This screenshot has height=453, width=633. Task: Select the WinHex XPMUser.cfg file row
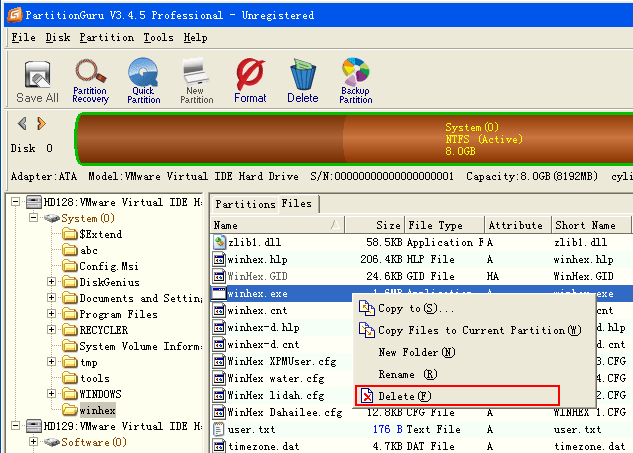[x=283, y=361]
